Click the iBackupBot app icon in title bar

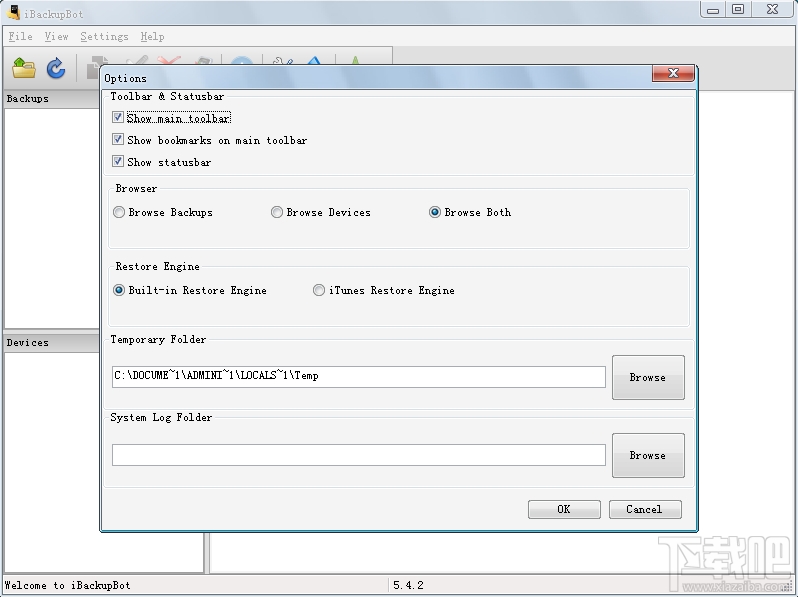click(x=14, y=13)
